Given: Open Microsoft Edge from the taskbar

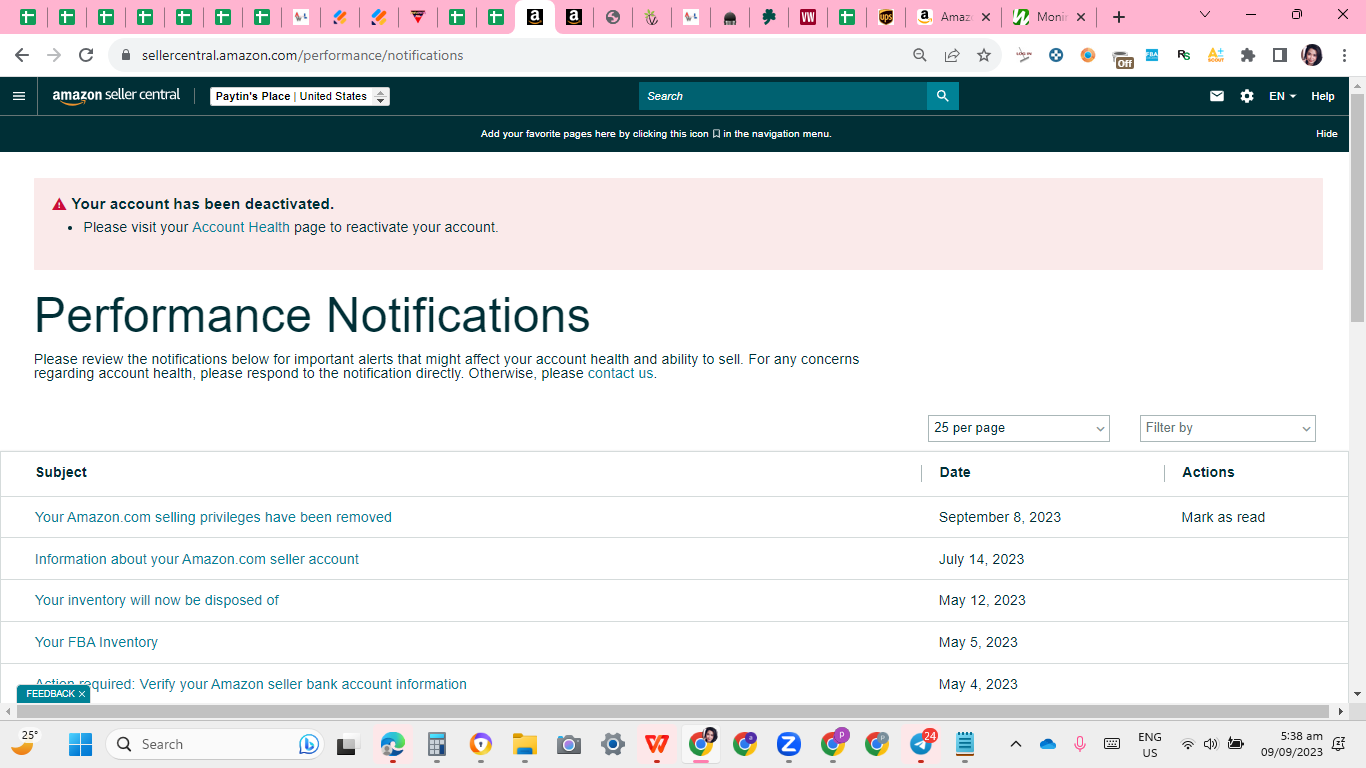Looking at the screenshot, I should pos(392,744).
